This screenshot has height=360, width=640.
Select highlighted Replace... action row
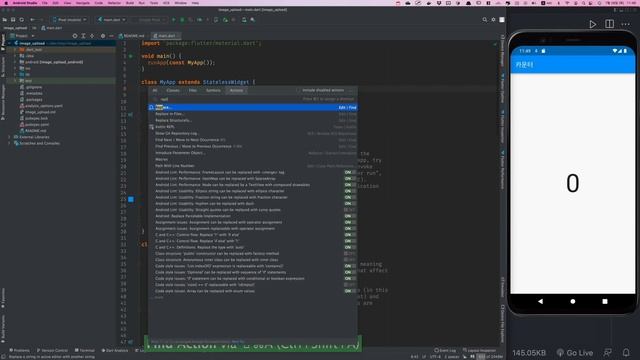(253, 107)
